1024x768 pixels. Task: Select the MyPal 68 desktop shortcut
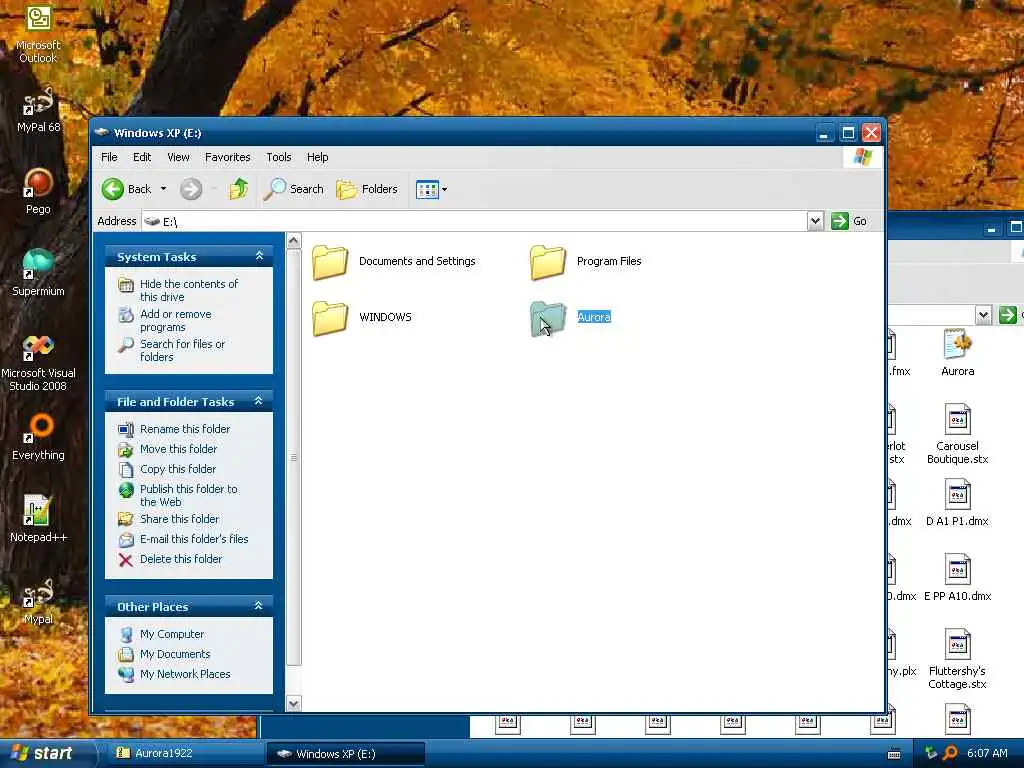[38, 110]
